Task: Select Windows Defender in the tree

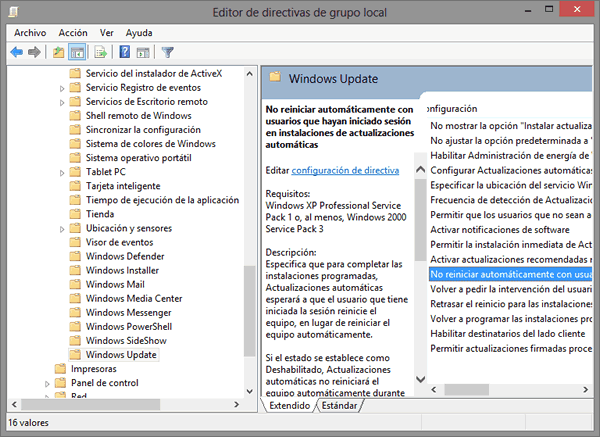Action: [x=125, y=256]
